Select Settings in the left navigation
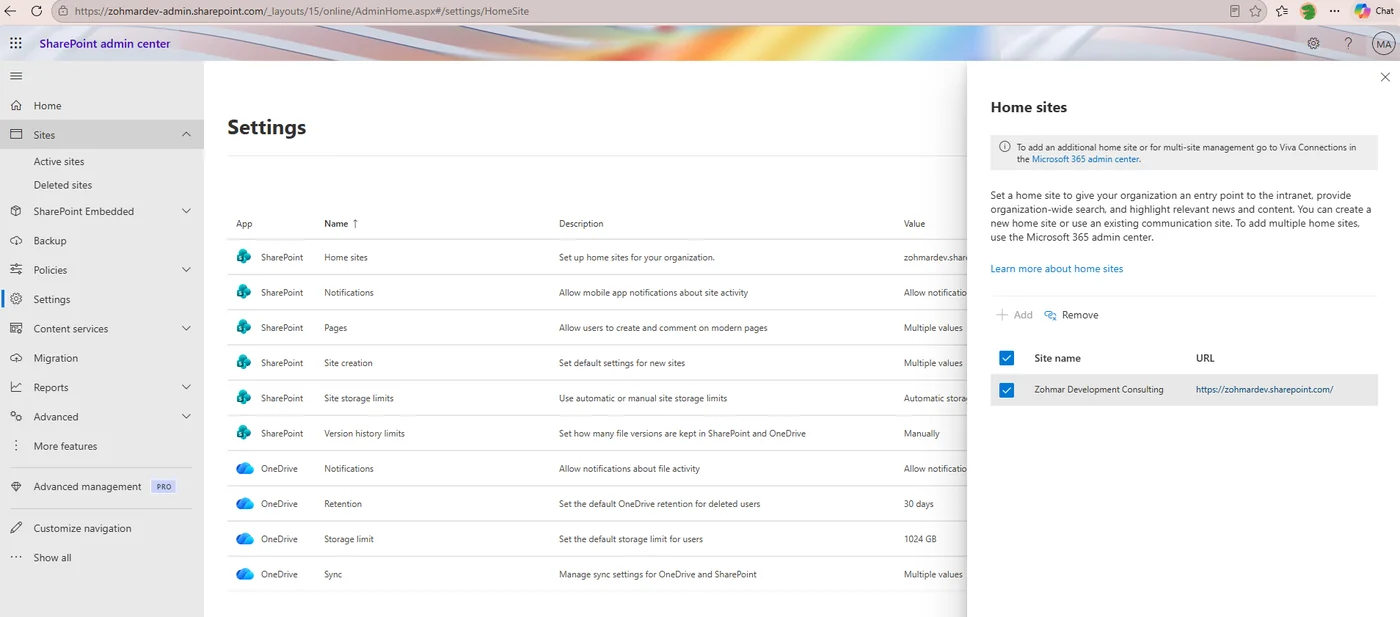The width and height of the screenshot is (1400, 617). (x=102, y=299)
